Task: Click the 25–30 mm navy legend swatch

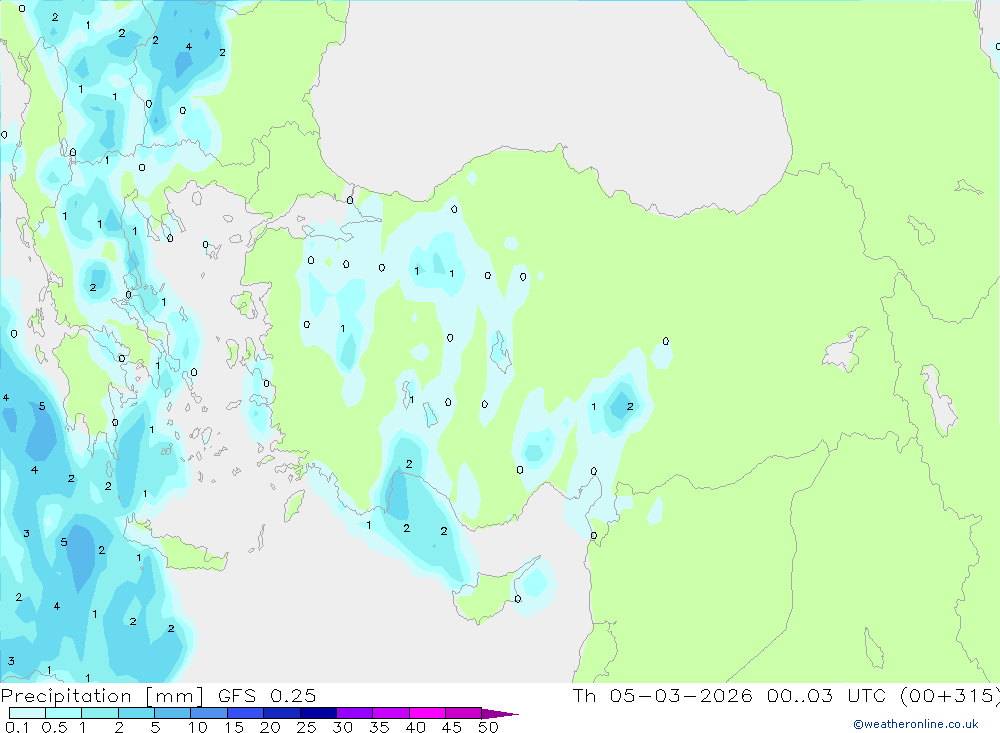Action: (318, 713)
